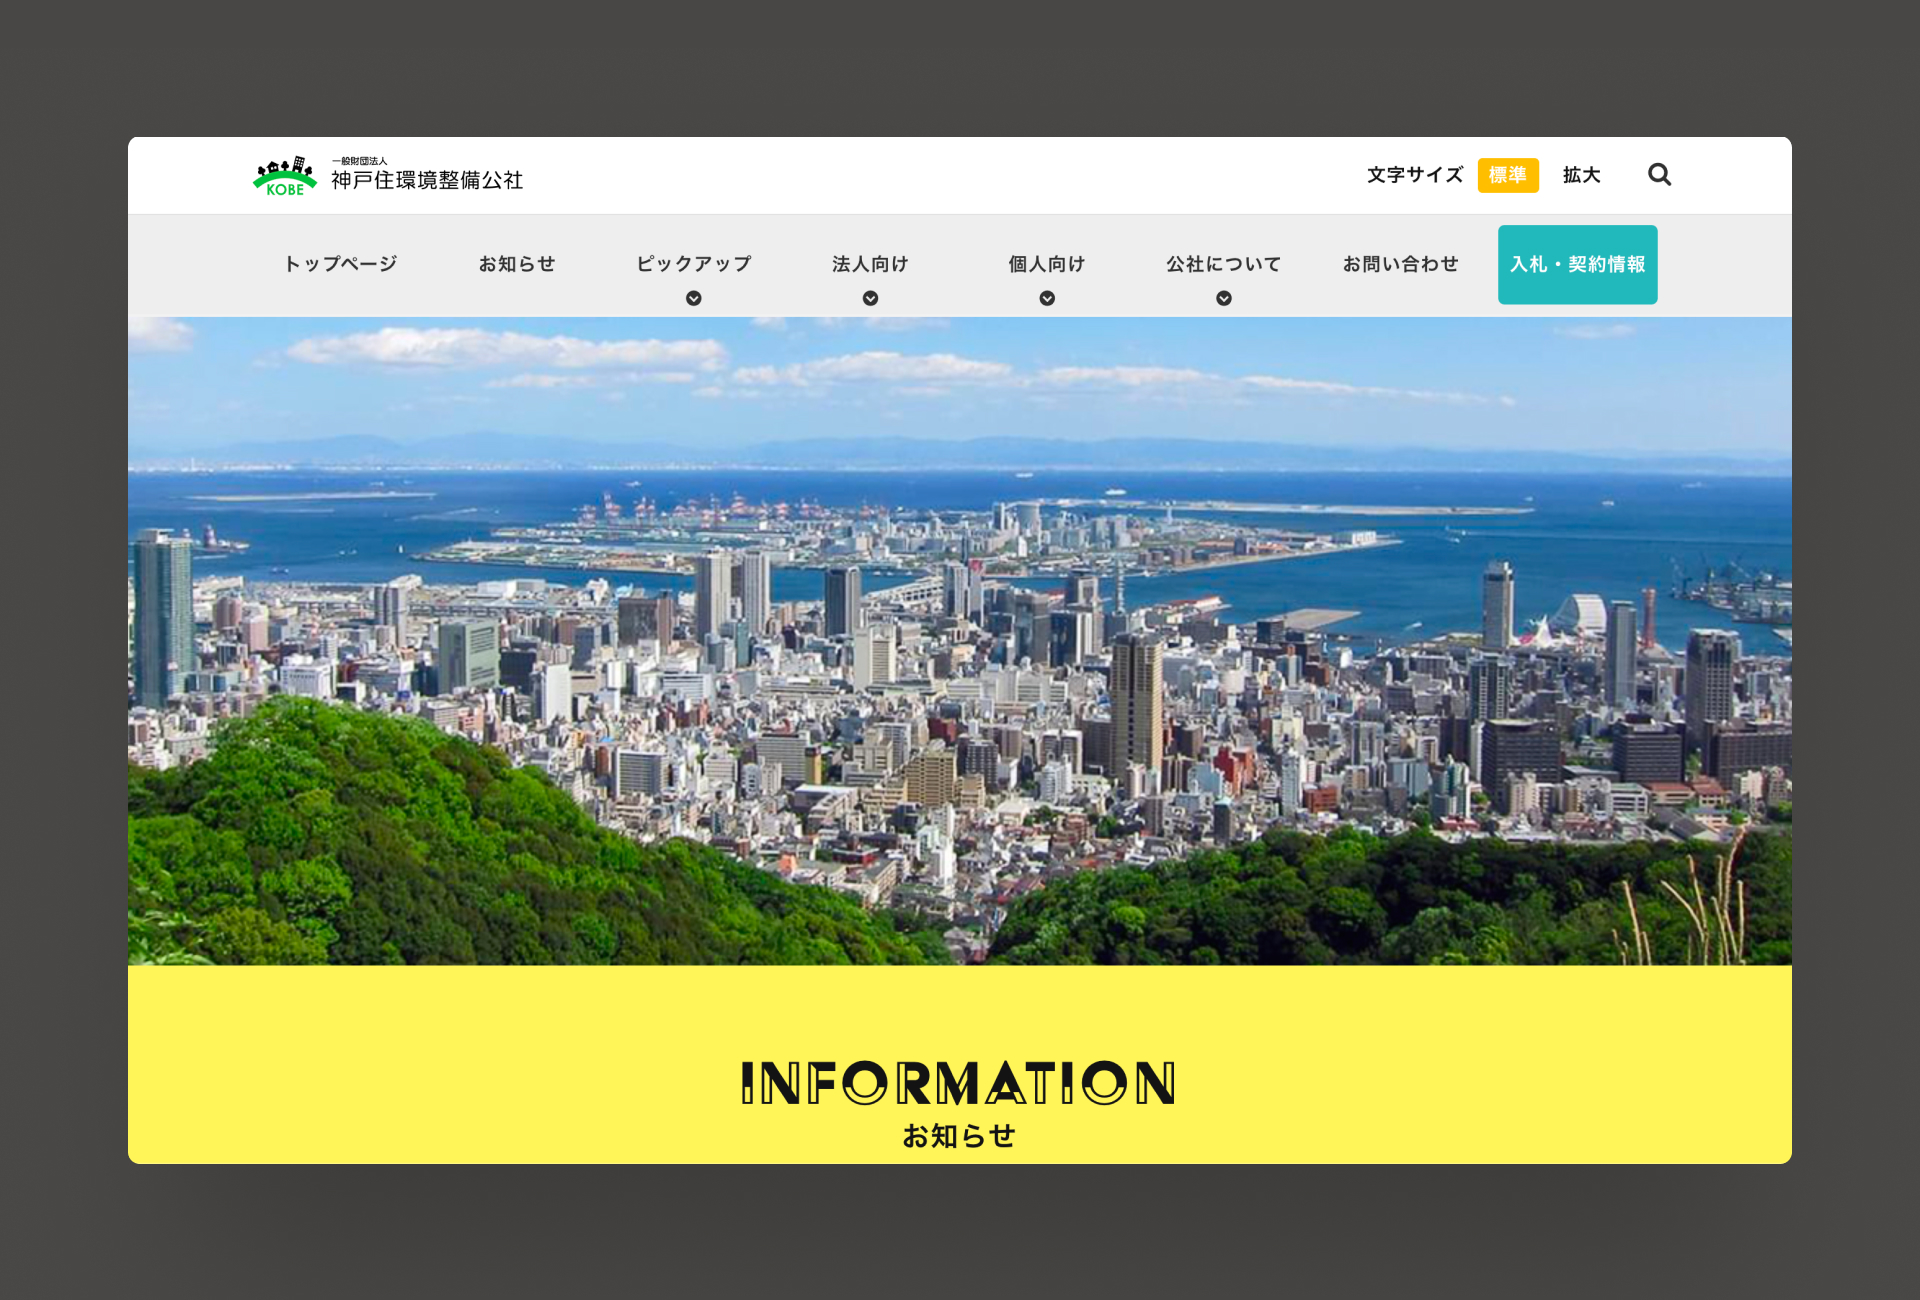Select 標準 text size
Viewport: 1920px width, 1300px height.
(1508, 175)
